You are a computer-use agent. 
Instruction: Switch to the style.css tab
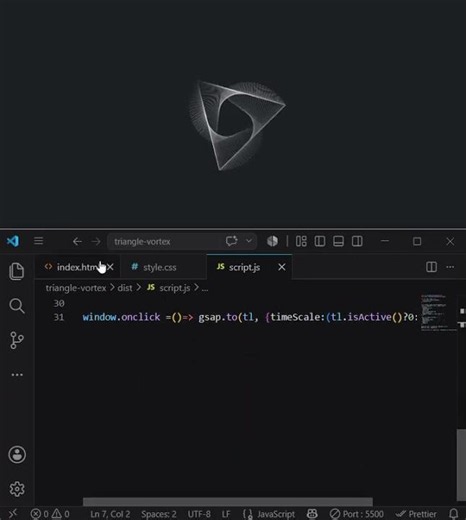pos(163,267)
